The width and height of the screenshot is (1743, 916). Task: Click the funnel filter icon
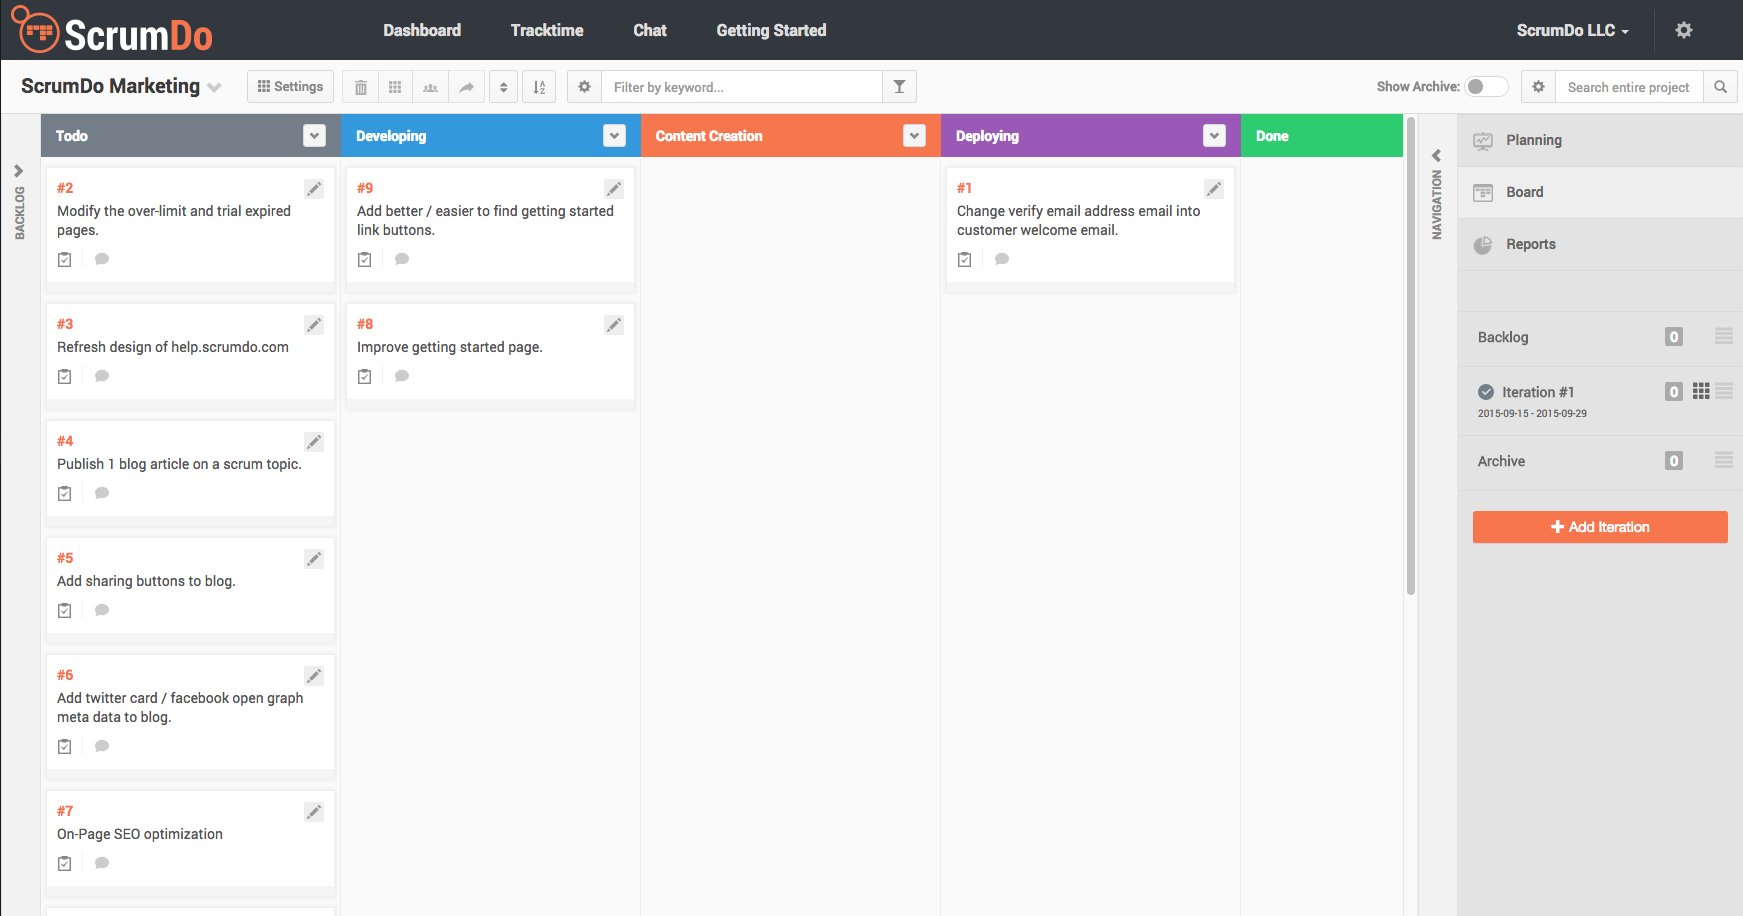point(899,87)
